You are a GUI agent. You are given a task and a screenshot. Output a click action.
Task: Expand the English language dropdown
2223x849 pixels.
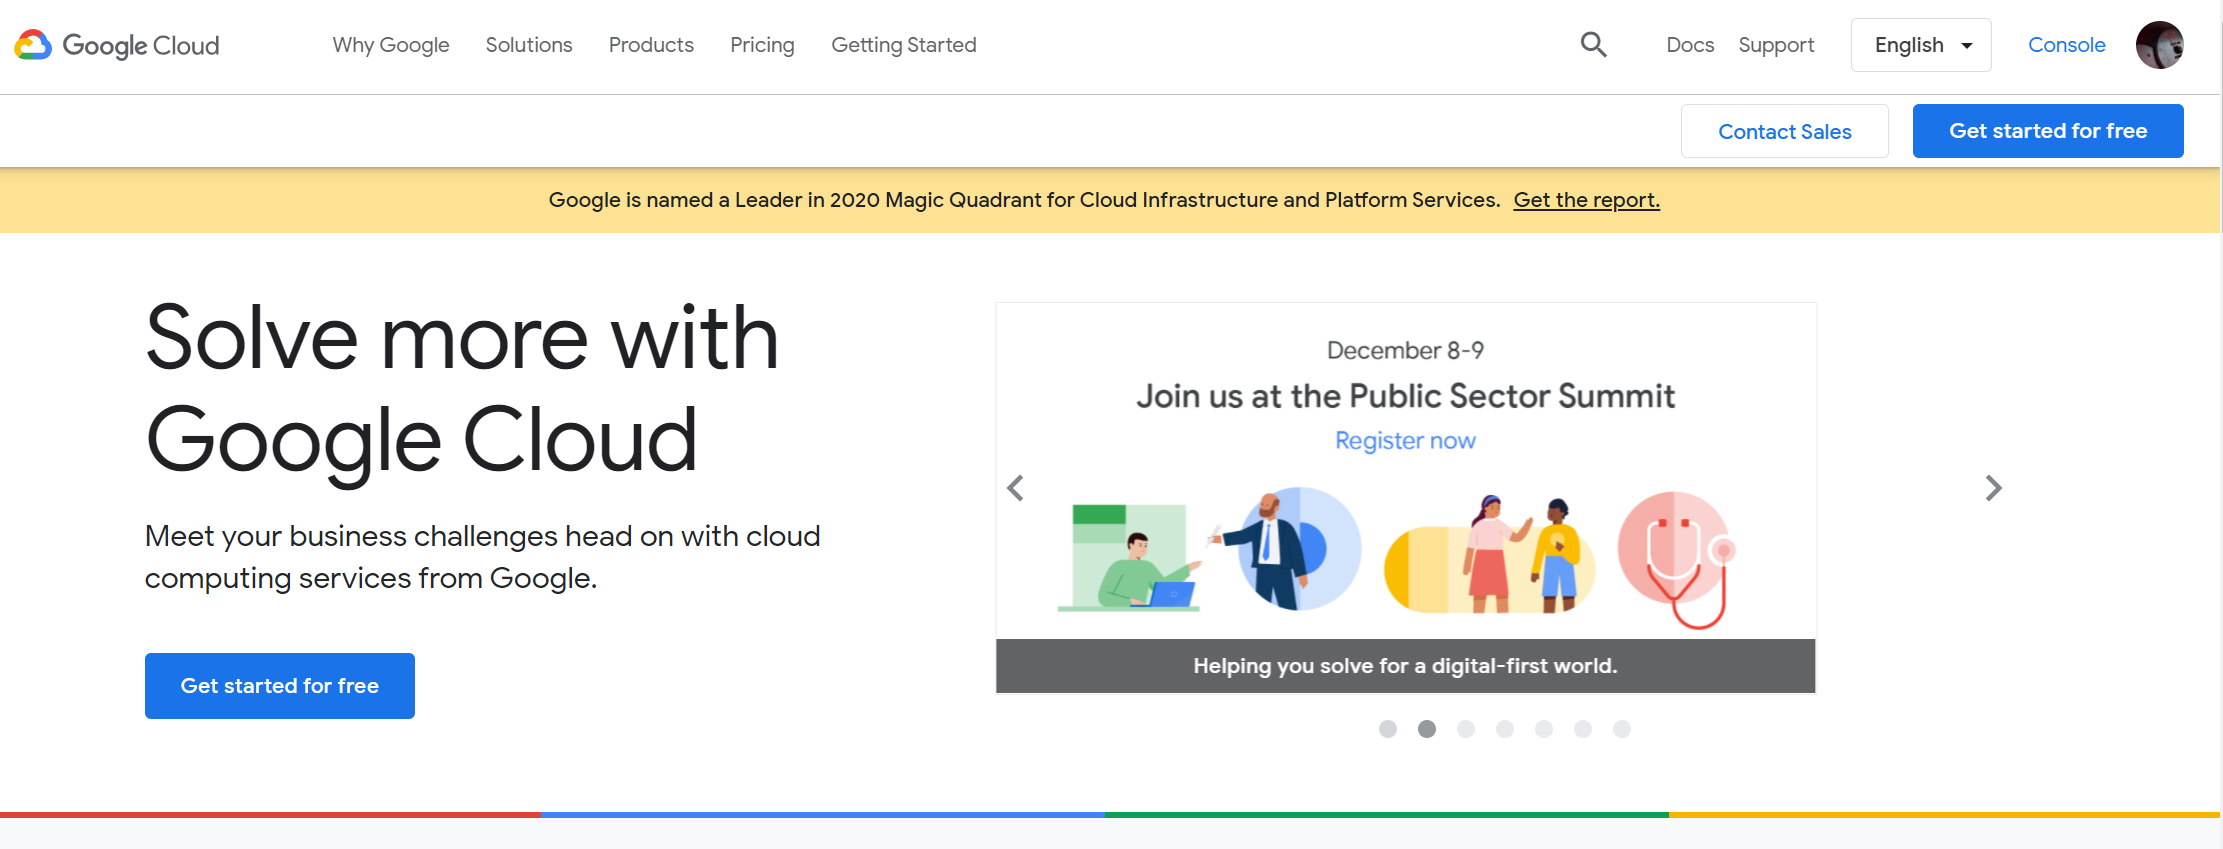pyautogui.click(x=1921, y=45)
